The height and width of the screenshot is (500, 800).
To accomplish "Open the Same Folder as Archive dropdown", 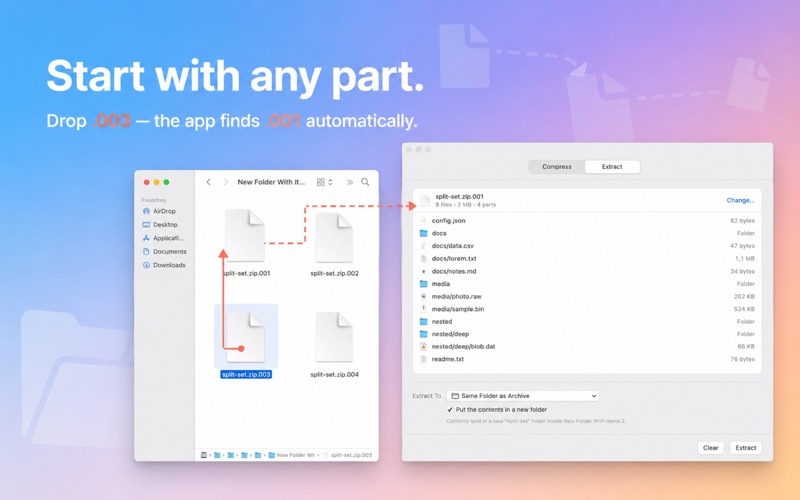I will click(x=523, y=396).
